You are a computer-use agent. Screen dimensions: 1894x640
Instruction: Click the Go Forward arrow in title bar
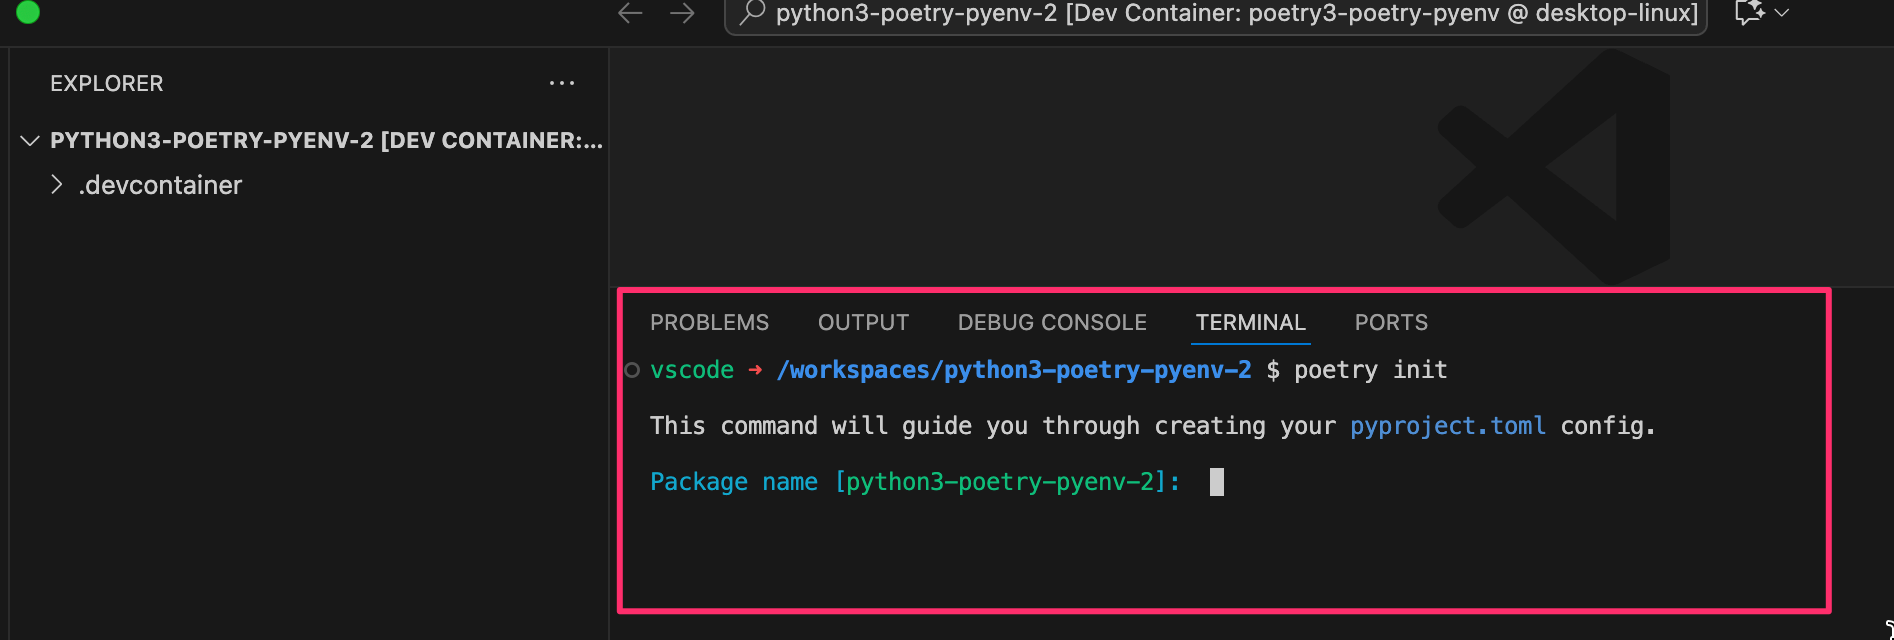click(682, 13)
